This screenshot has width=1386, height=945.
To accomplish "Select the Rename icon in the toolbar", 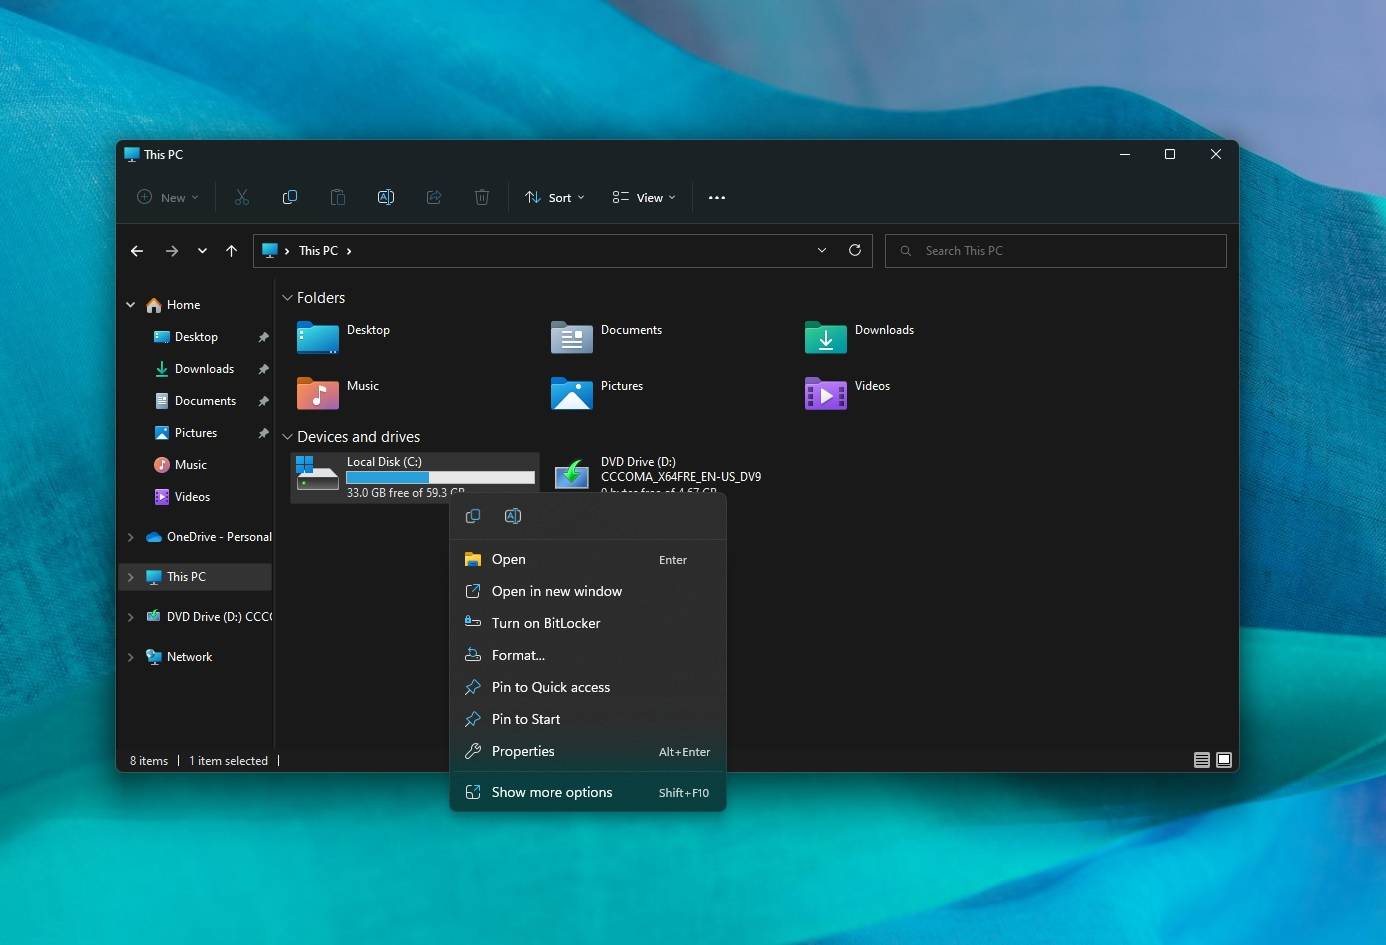I will tap(386, 197).
